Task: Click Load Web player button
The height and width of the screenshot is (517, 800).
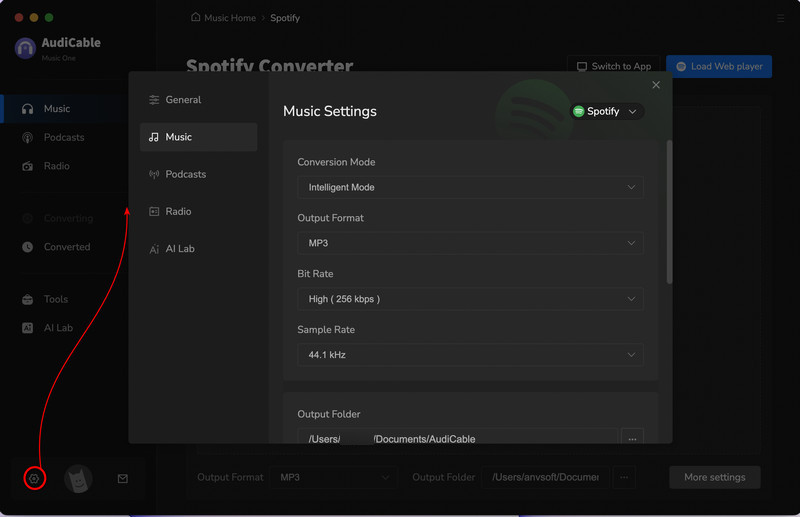Action: tap(719, 66)
